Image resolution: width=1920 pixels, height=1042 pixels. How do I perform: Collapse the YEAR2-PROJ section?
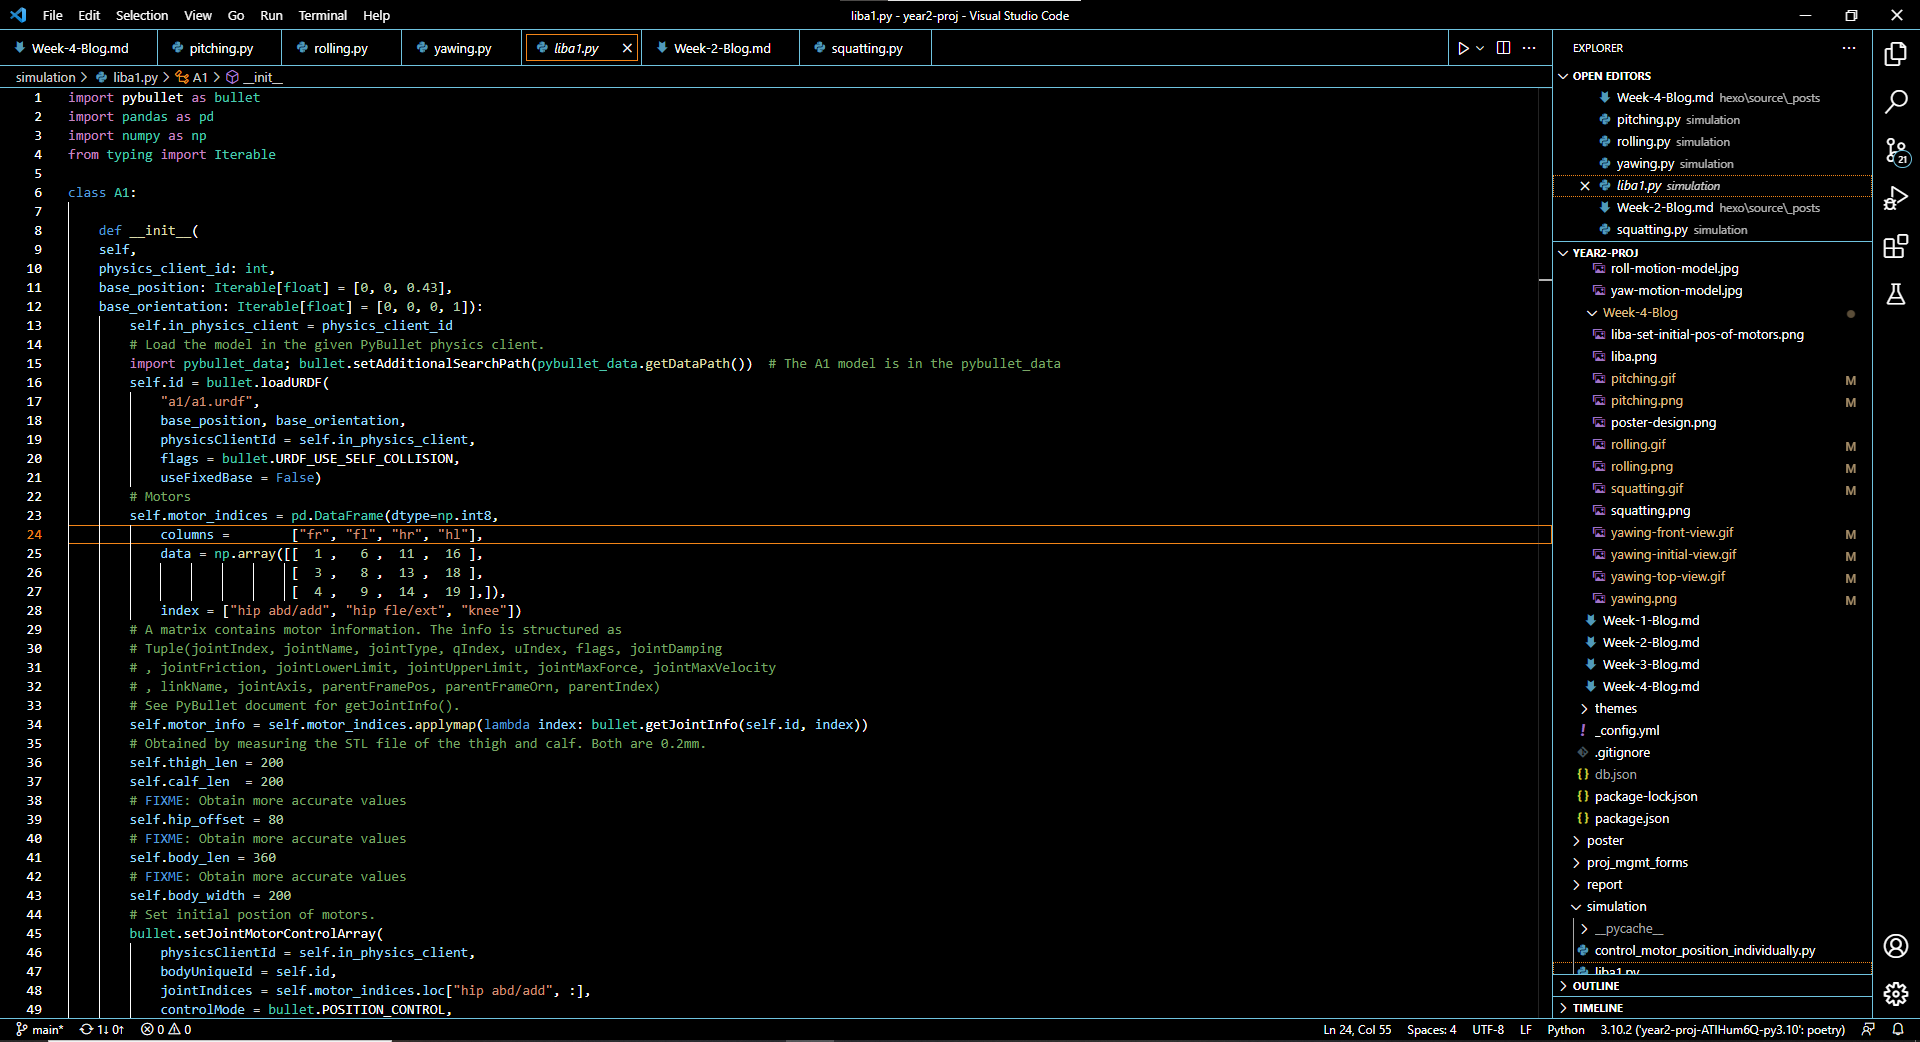coord(1605,253)
